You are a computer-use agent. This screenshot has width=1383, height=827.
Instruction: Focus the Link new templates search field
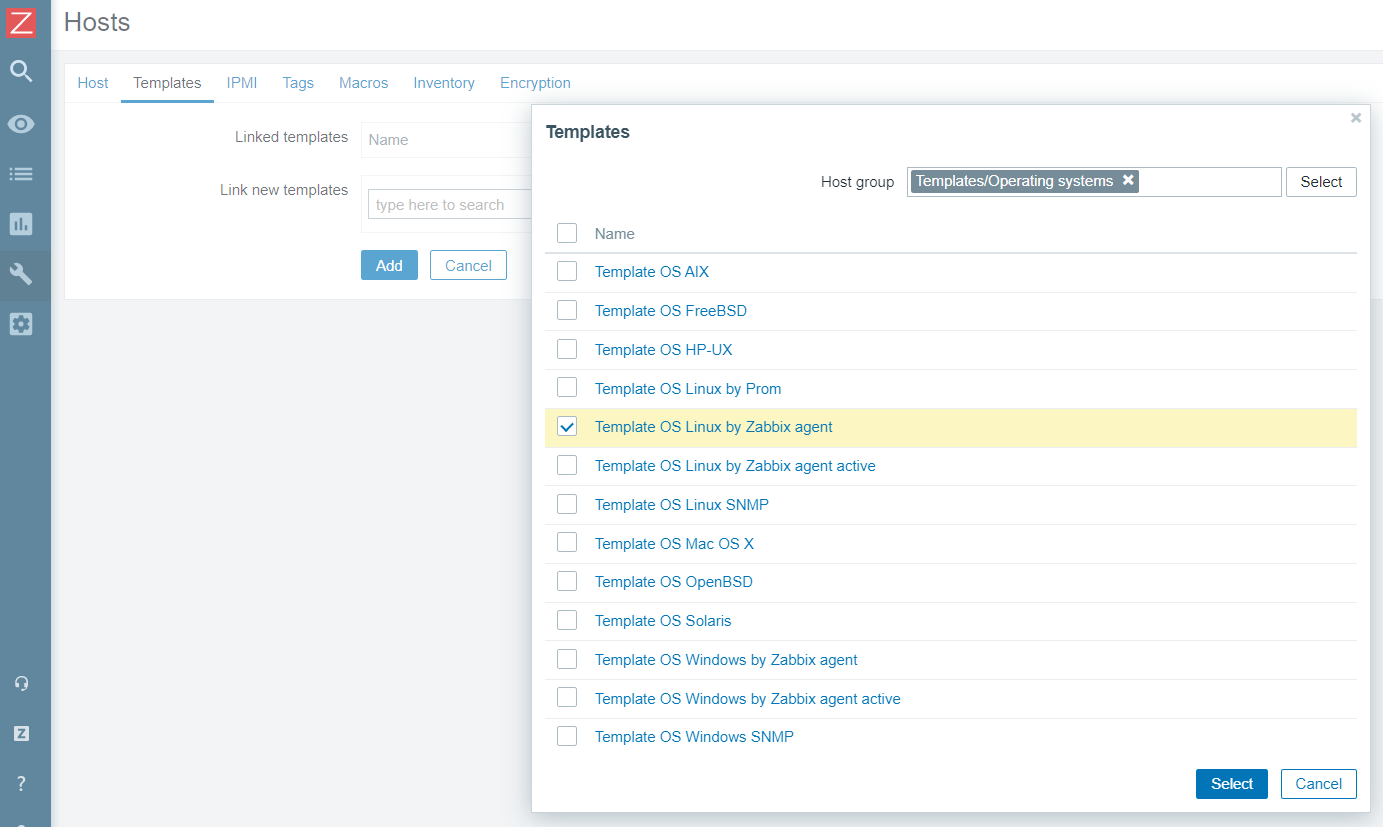(449, 204)
